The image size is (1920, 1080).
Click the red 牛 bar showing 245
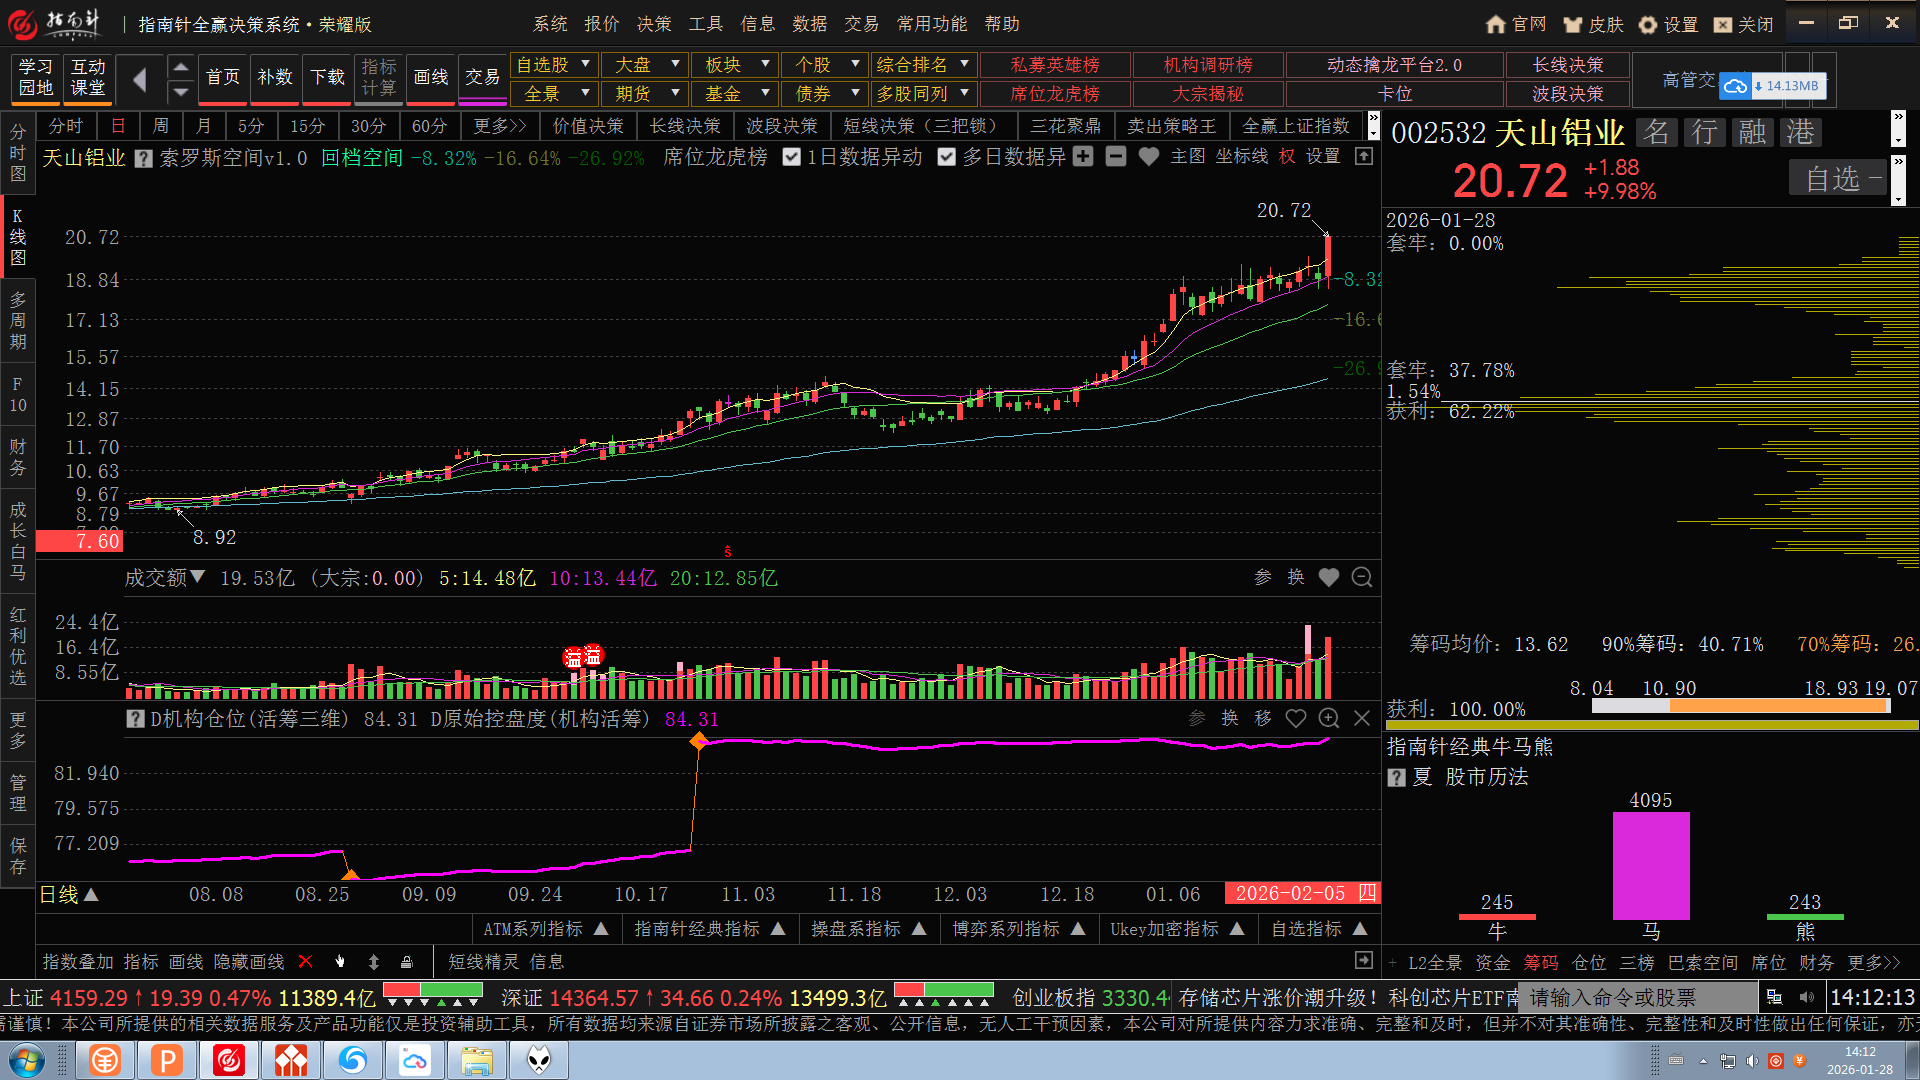click(1497, 916)
